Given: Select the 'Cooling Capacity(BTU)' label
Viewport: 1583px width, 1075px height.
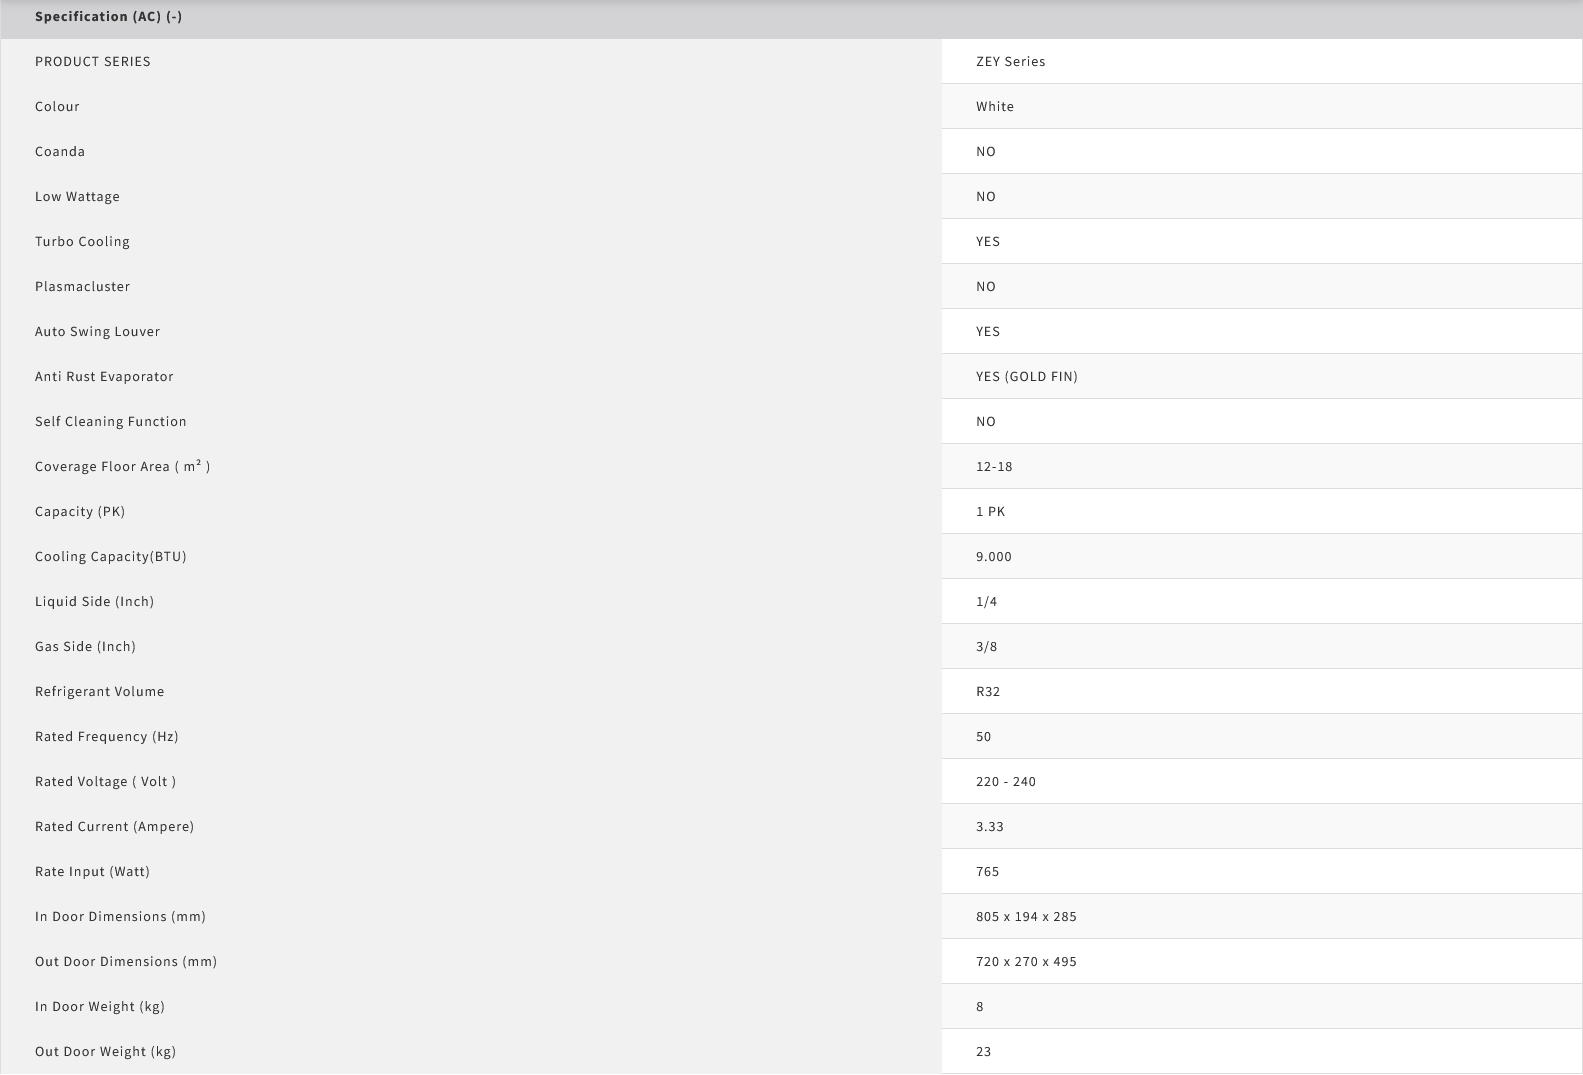Looking at the screenshot, I should [111, 556].
